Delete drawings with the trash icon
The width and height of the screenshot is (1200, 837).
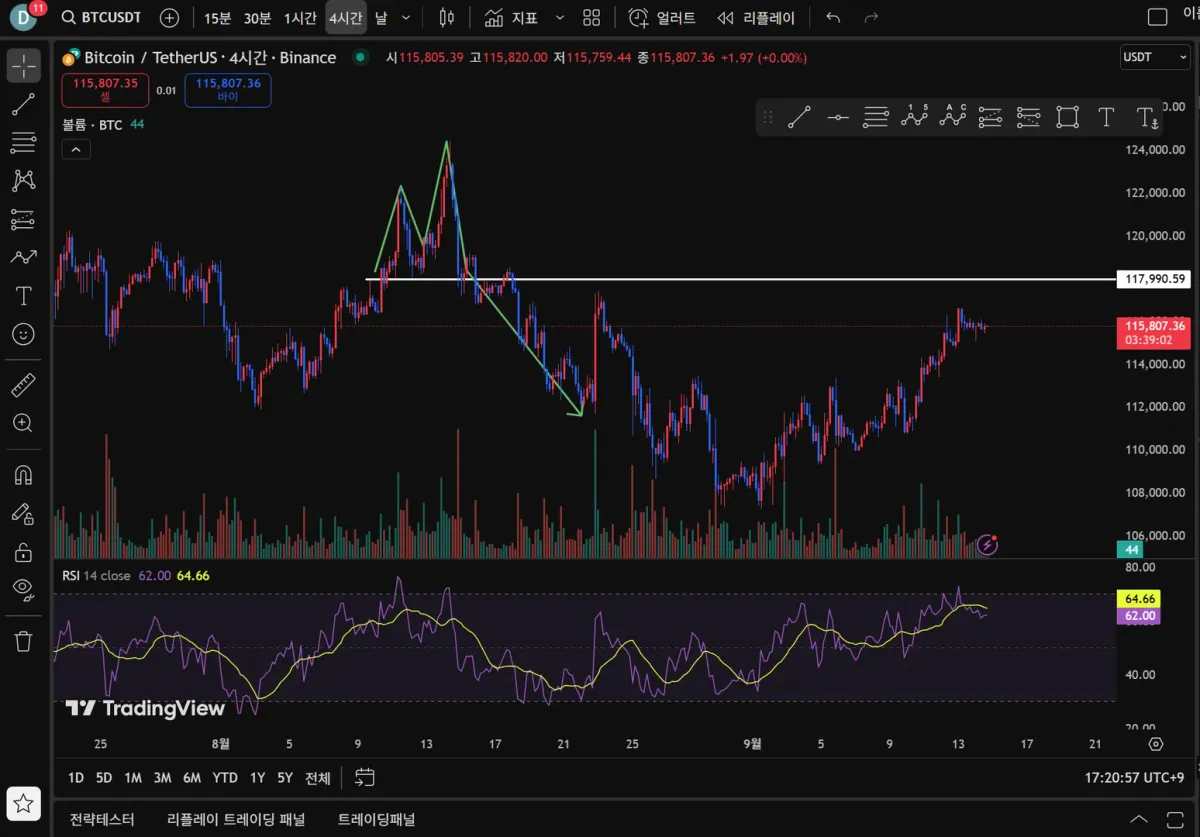[x=23, y=641]
